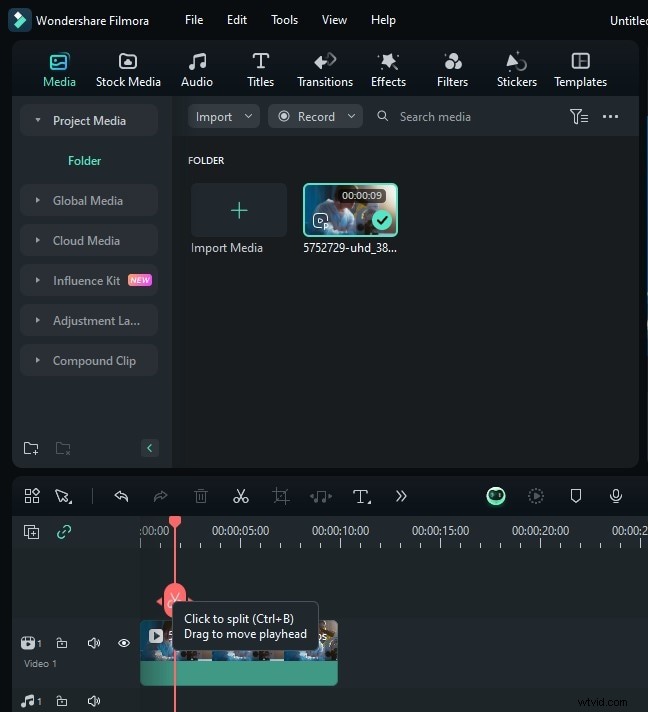The image size is (648, 712).
Task: Lock the Video 1 track
Action: tap(62, 643)
